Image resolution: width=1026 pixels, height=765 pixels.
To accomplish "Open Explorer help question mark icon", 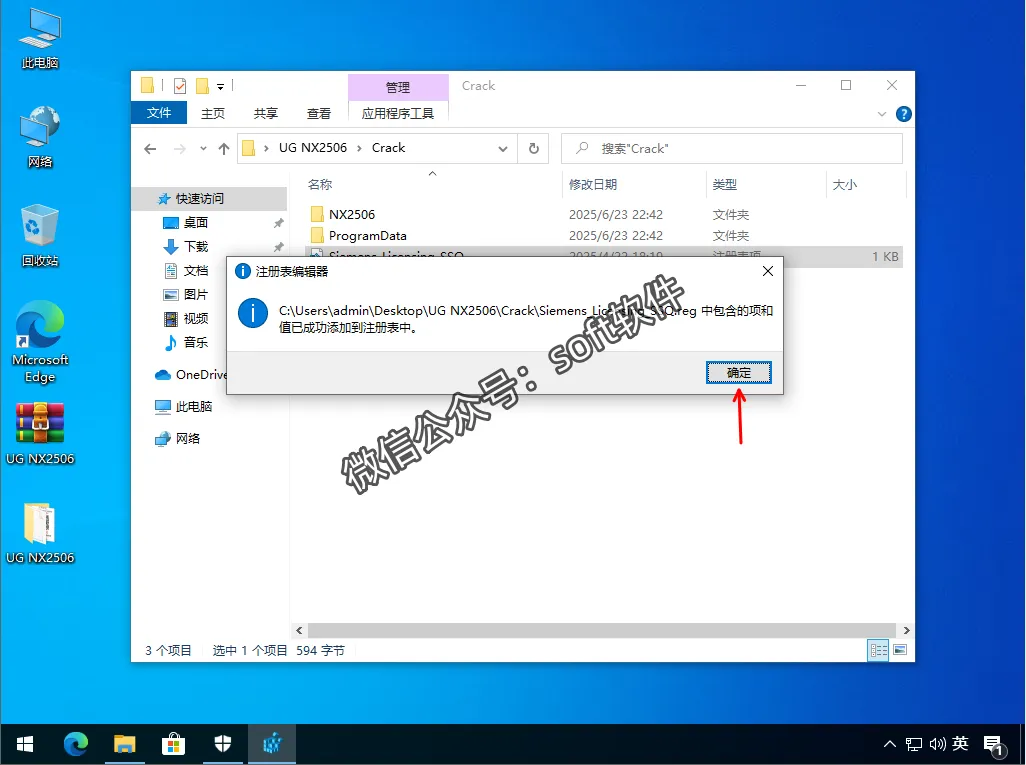I will 904,114.
